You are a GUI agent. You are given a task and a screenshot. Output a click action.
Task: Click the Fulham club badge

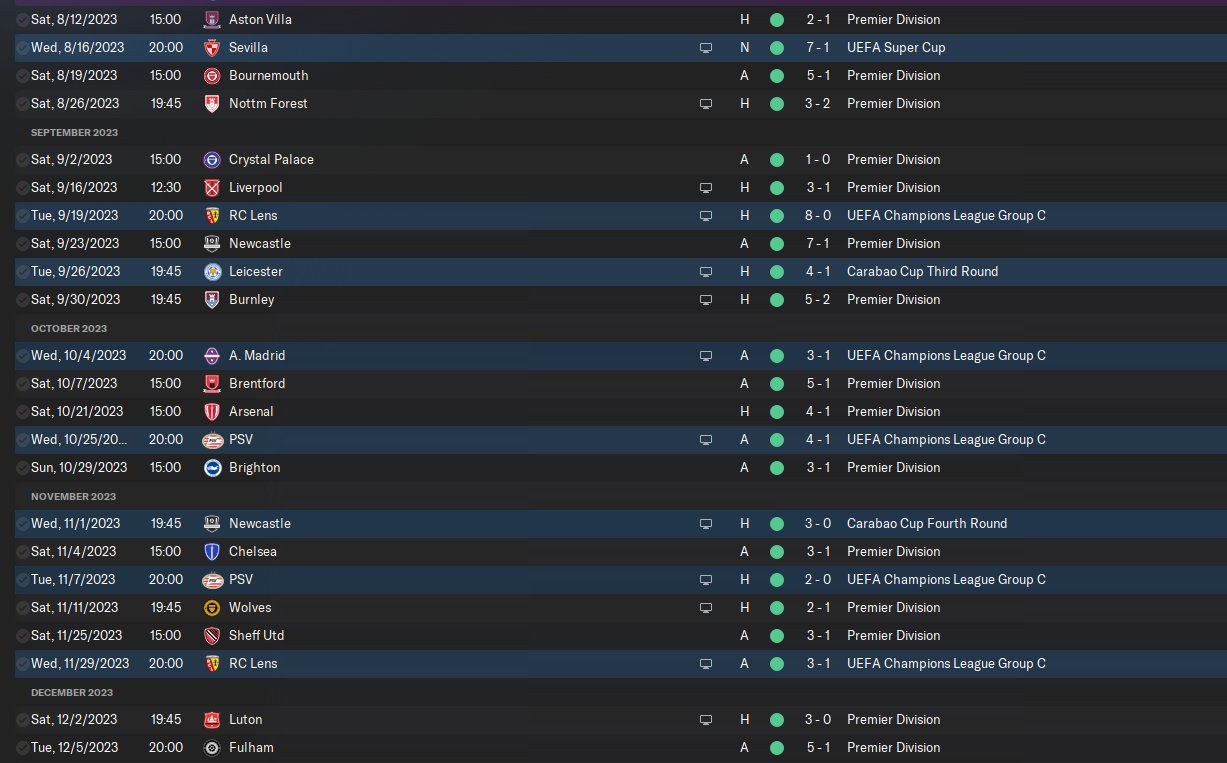pos(211,747)
